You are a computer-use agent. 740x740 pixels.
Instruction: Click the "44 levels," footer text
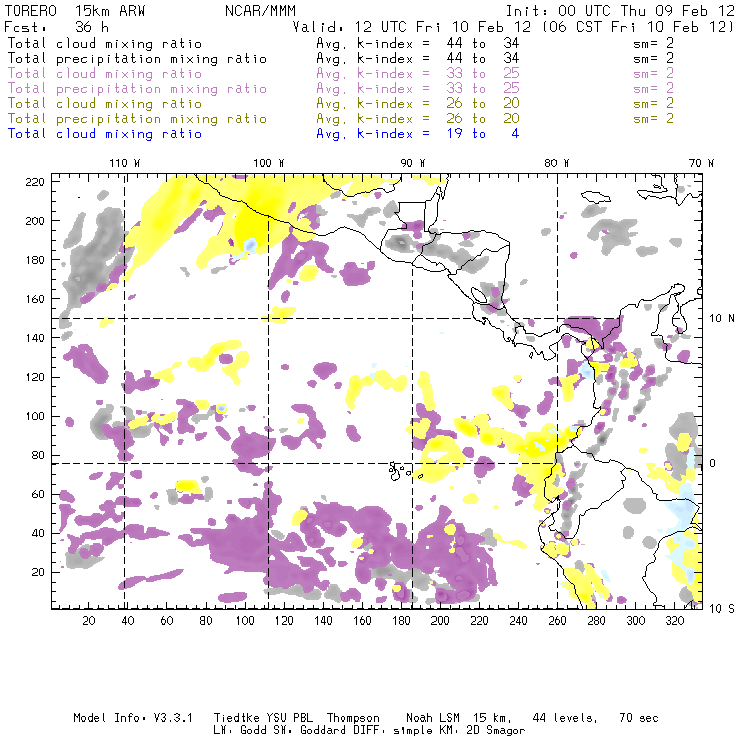tap(565, 718)
